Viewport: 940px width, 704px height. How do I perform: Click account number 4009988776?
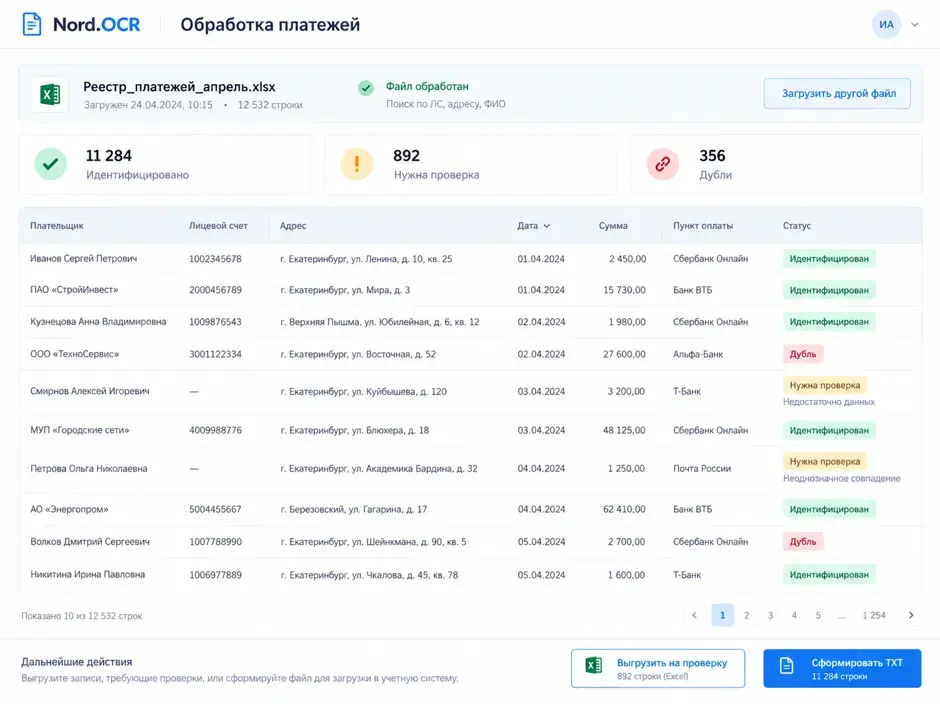(x=215, y=430)
